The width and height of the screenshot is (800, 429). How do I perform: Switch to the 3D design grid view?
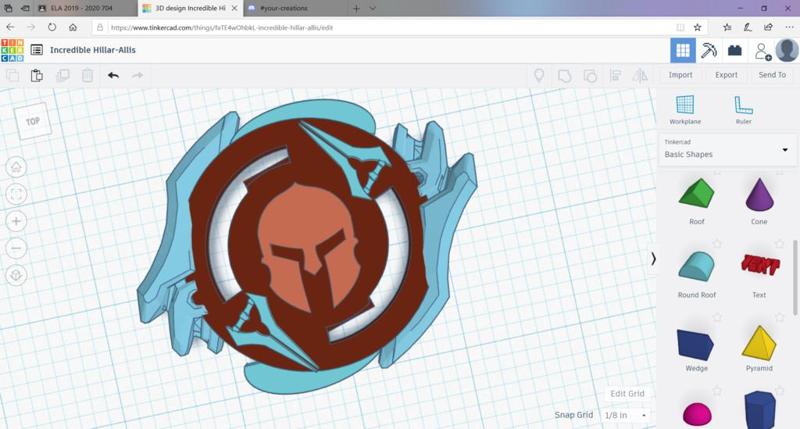tap(683, 51)
